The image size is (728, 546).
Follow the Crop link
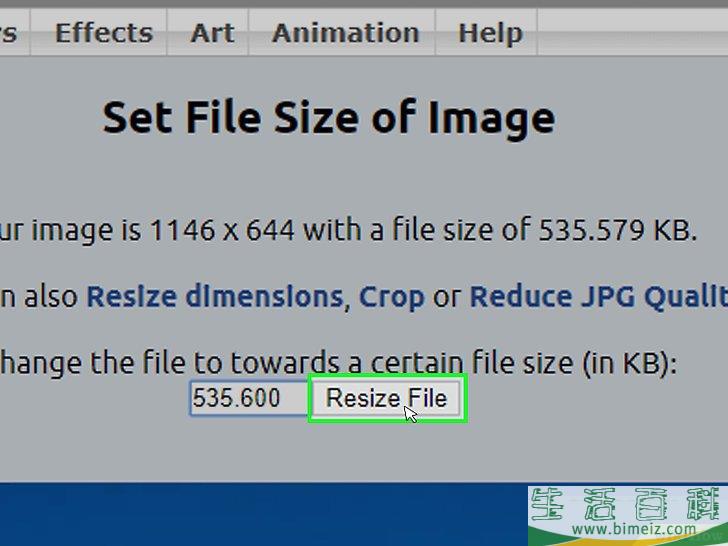[x=391, y=297]
